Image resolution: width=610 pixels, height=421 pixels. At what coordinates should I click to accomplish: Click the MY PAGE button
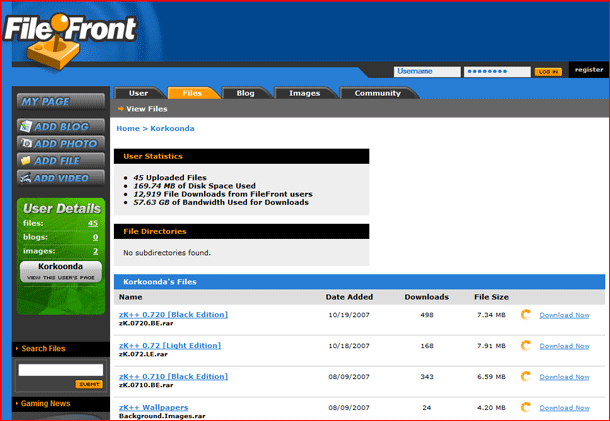(61, 102)
